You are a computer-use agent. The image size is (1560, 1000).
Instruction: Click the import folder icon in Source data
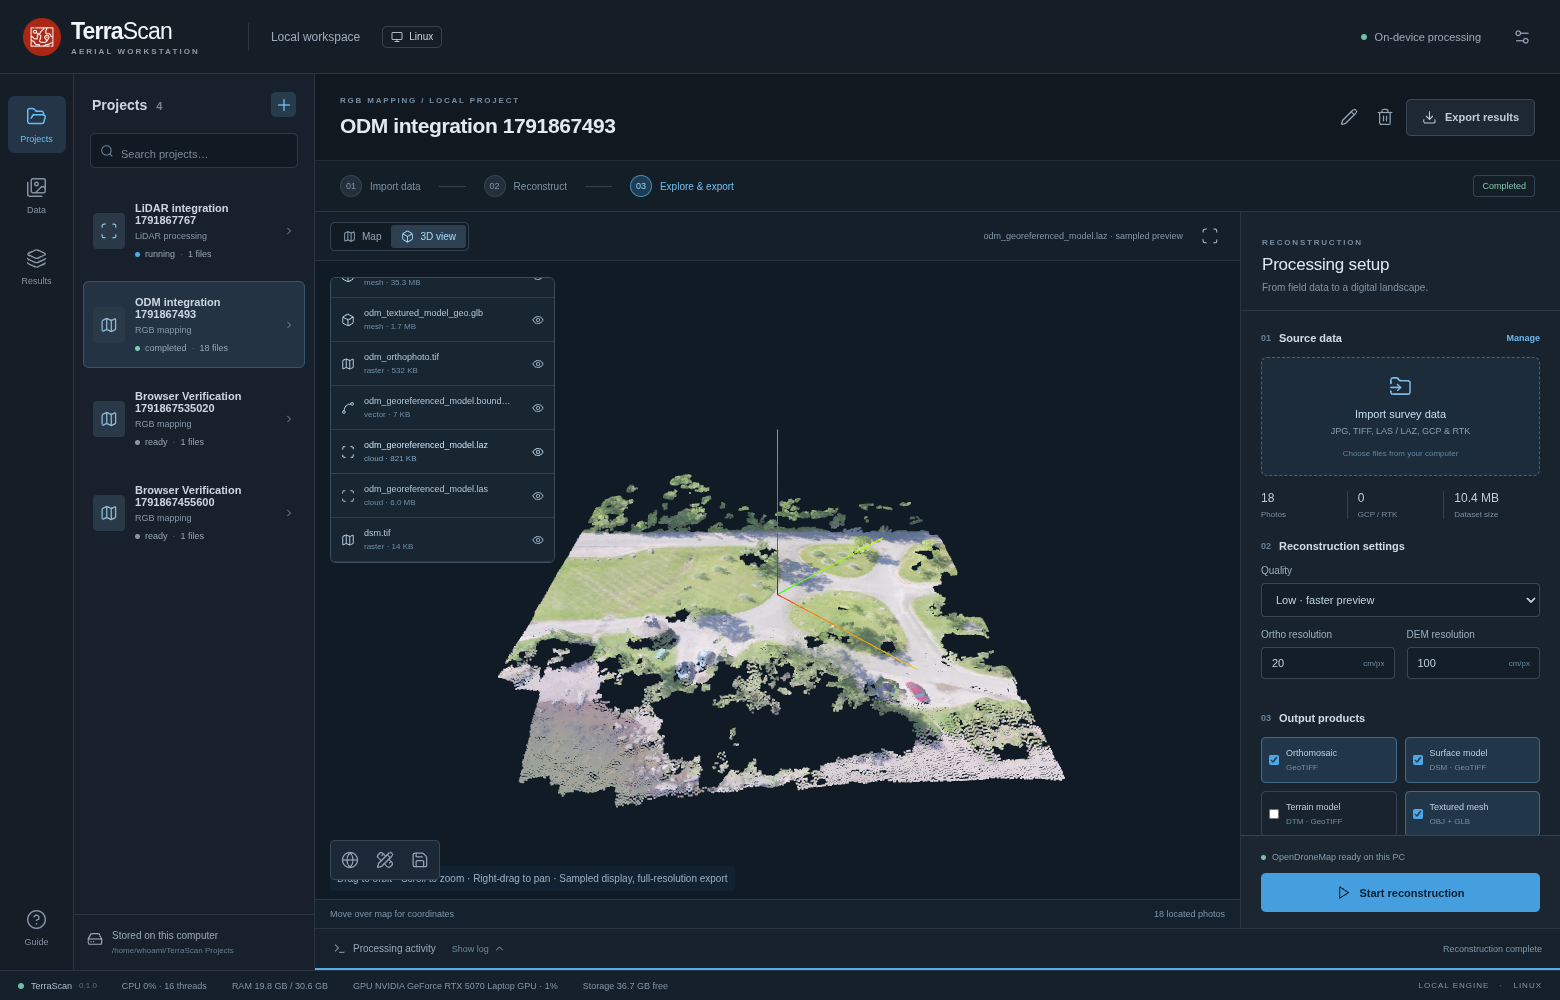[x=1400, y=386]
